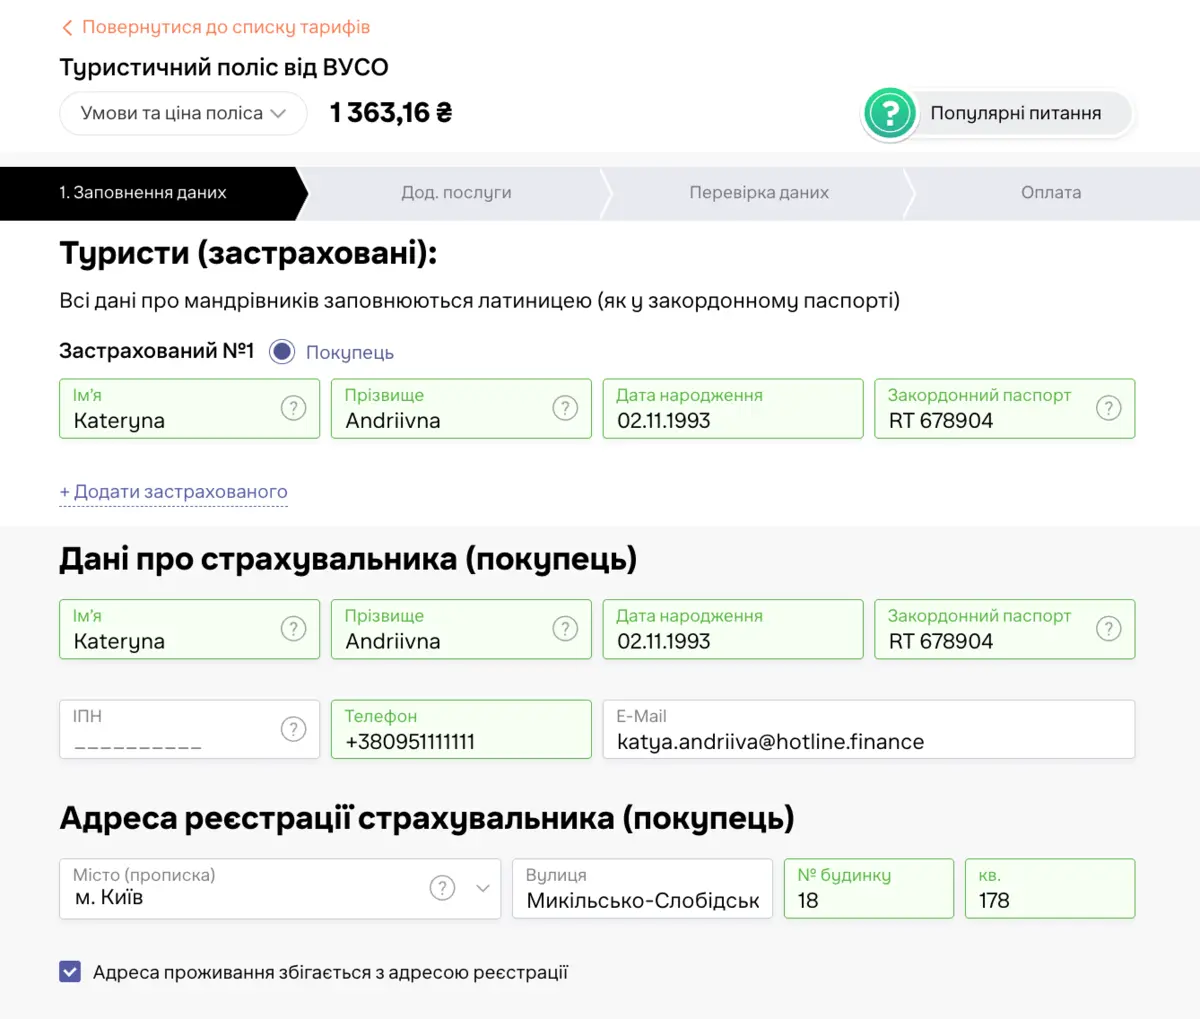Image resolution: width=1200 pixels, height=1019 pixels.
Task: Click help icon in Місто (прописка) field
Action: (x=442, y=888)
